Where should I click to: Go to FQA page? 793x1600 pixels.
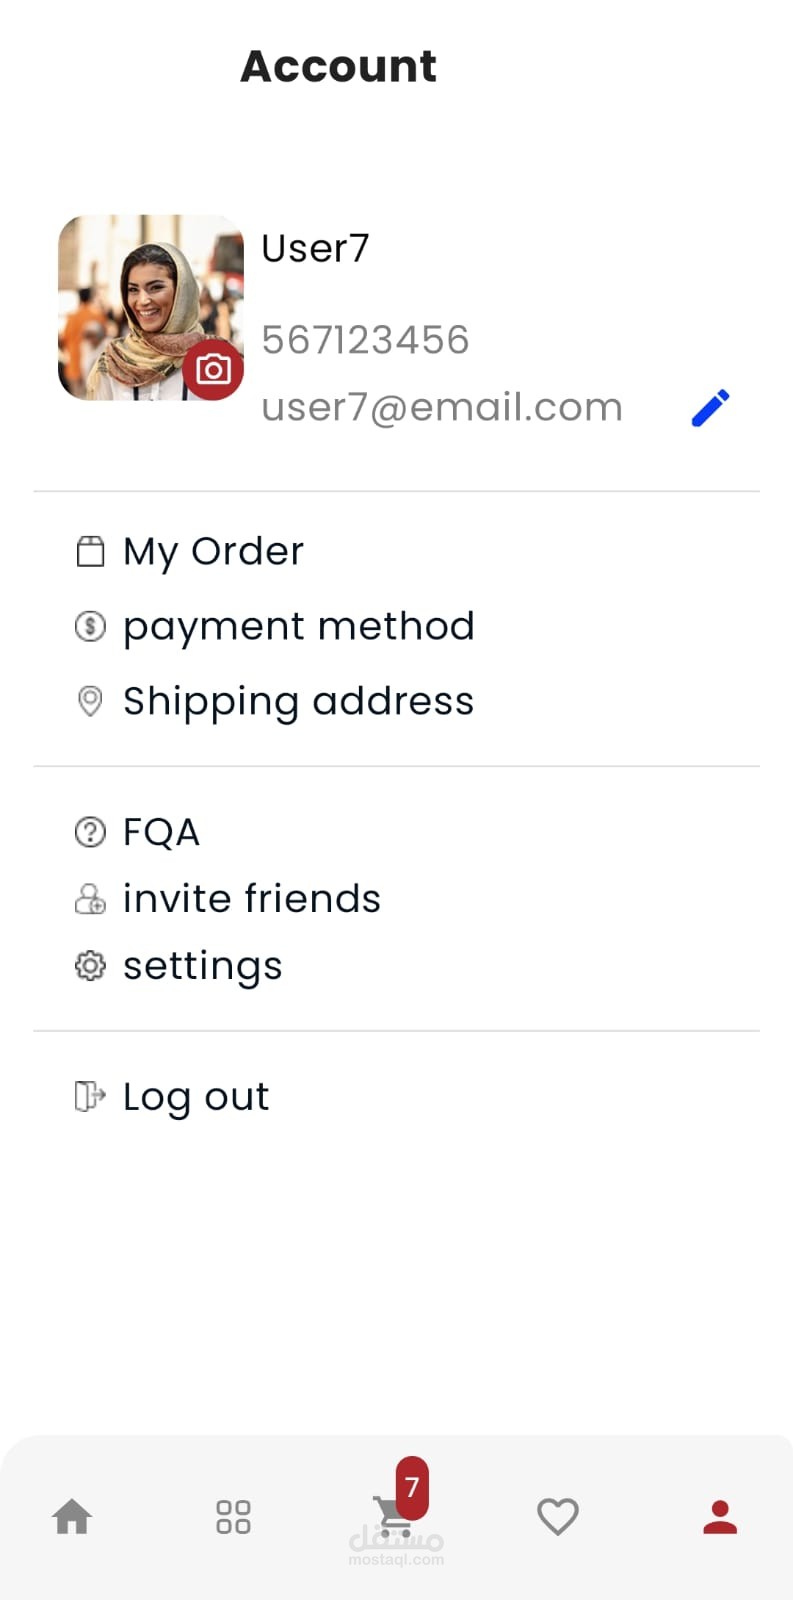click(x=161, y=832)
